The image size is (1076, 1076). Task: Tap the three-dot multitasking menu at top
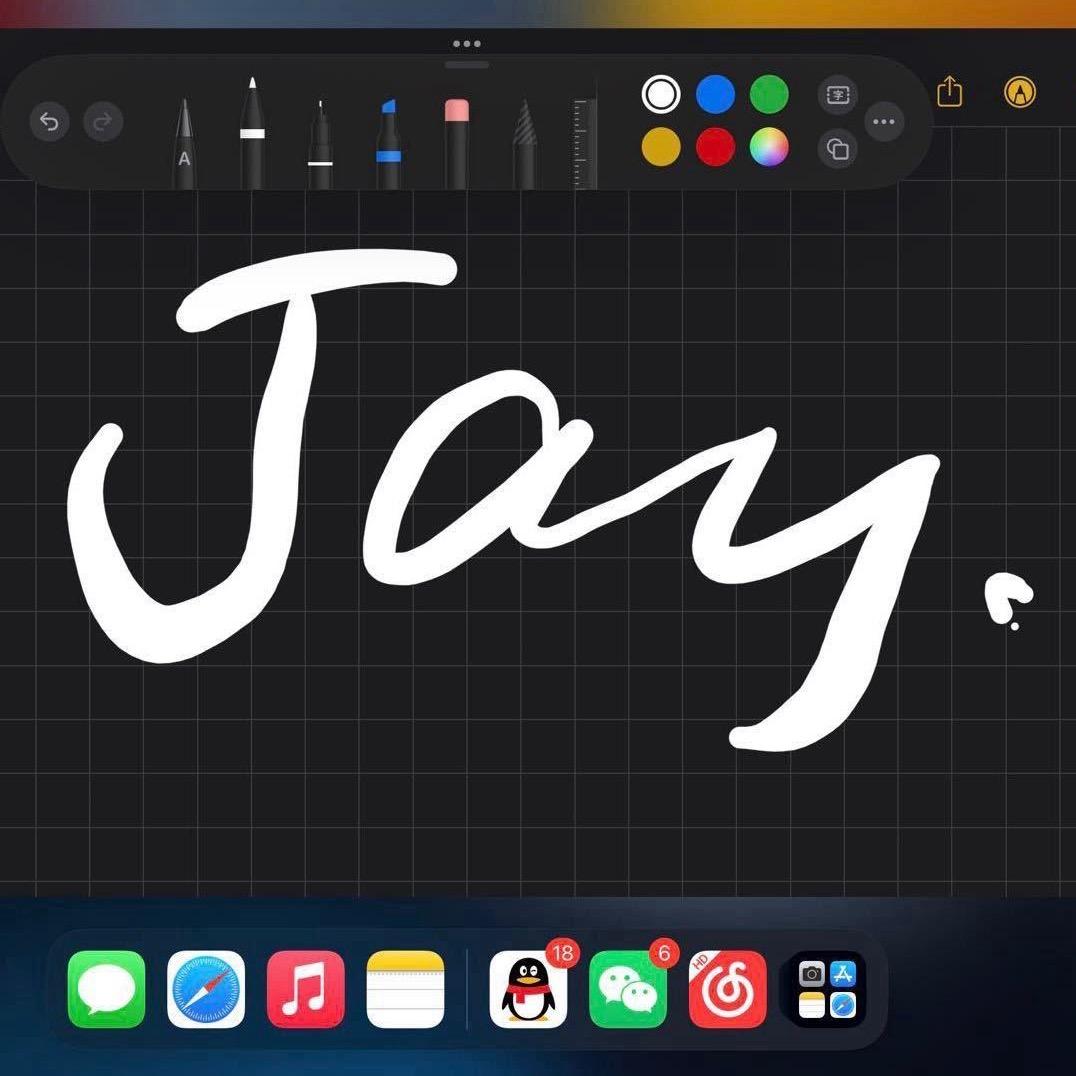pos(466,44)
